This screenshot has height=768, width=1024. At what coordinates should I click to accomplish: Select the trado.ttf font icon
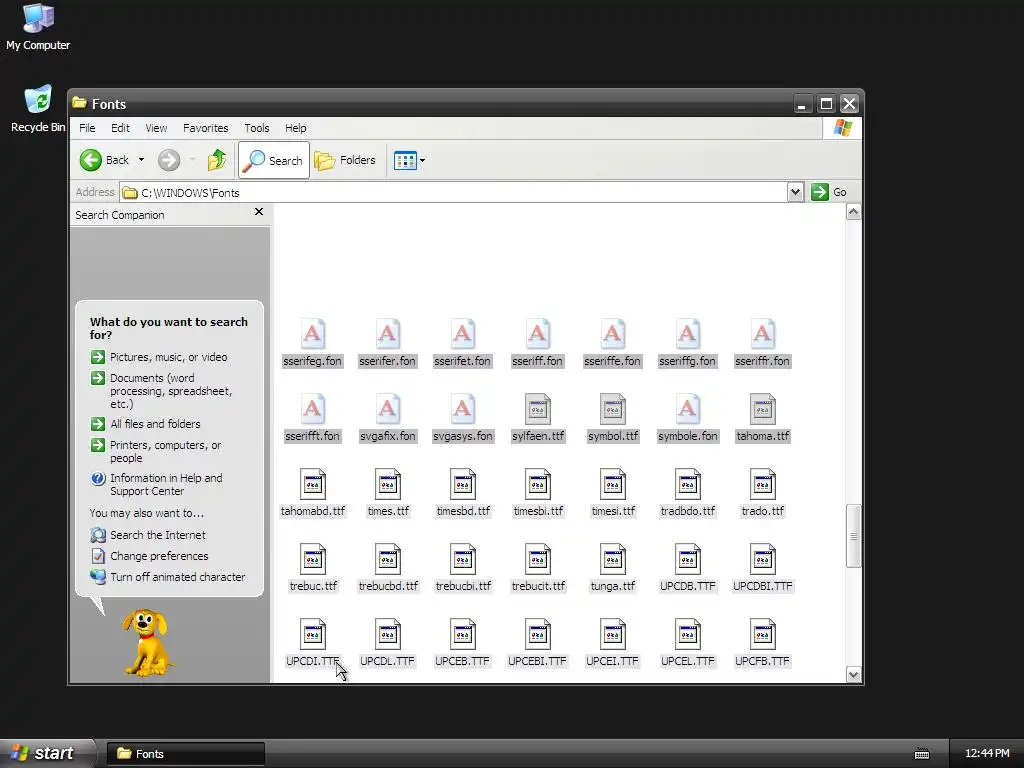762,485
